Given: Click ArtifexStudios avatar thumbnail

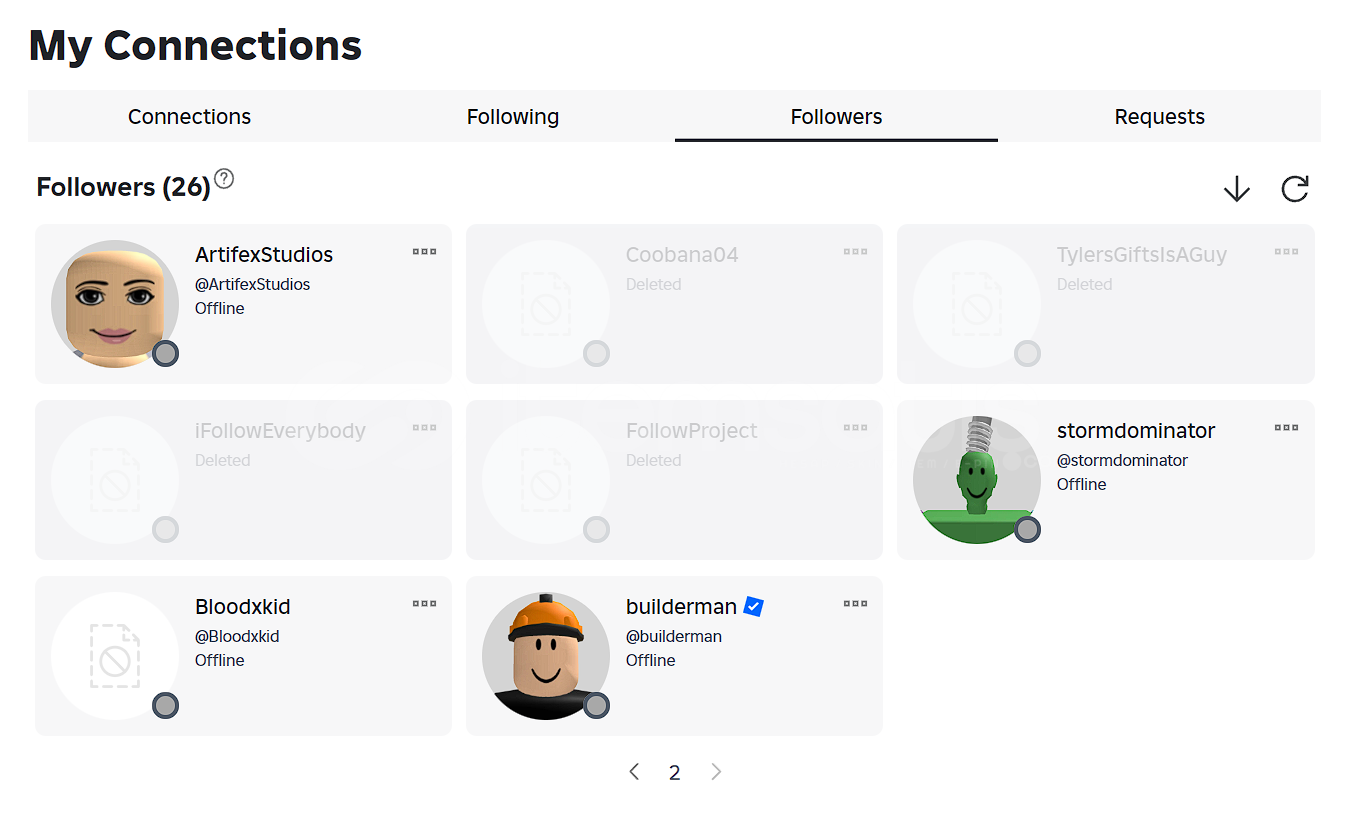Looking at the screenshot, I should pyautogui.click(x=114, y=304).
